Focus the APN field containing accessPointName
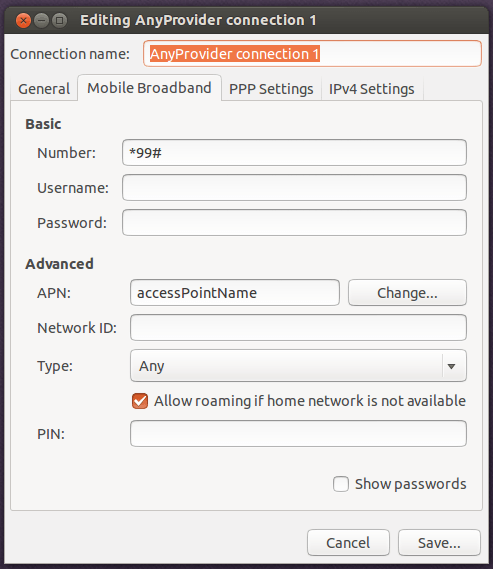 (235, 292)
